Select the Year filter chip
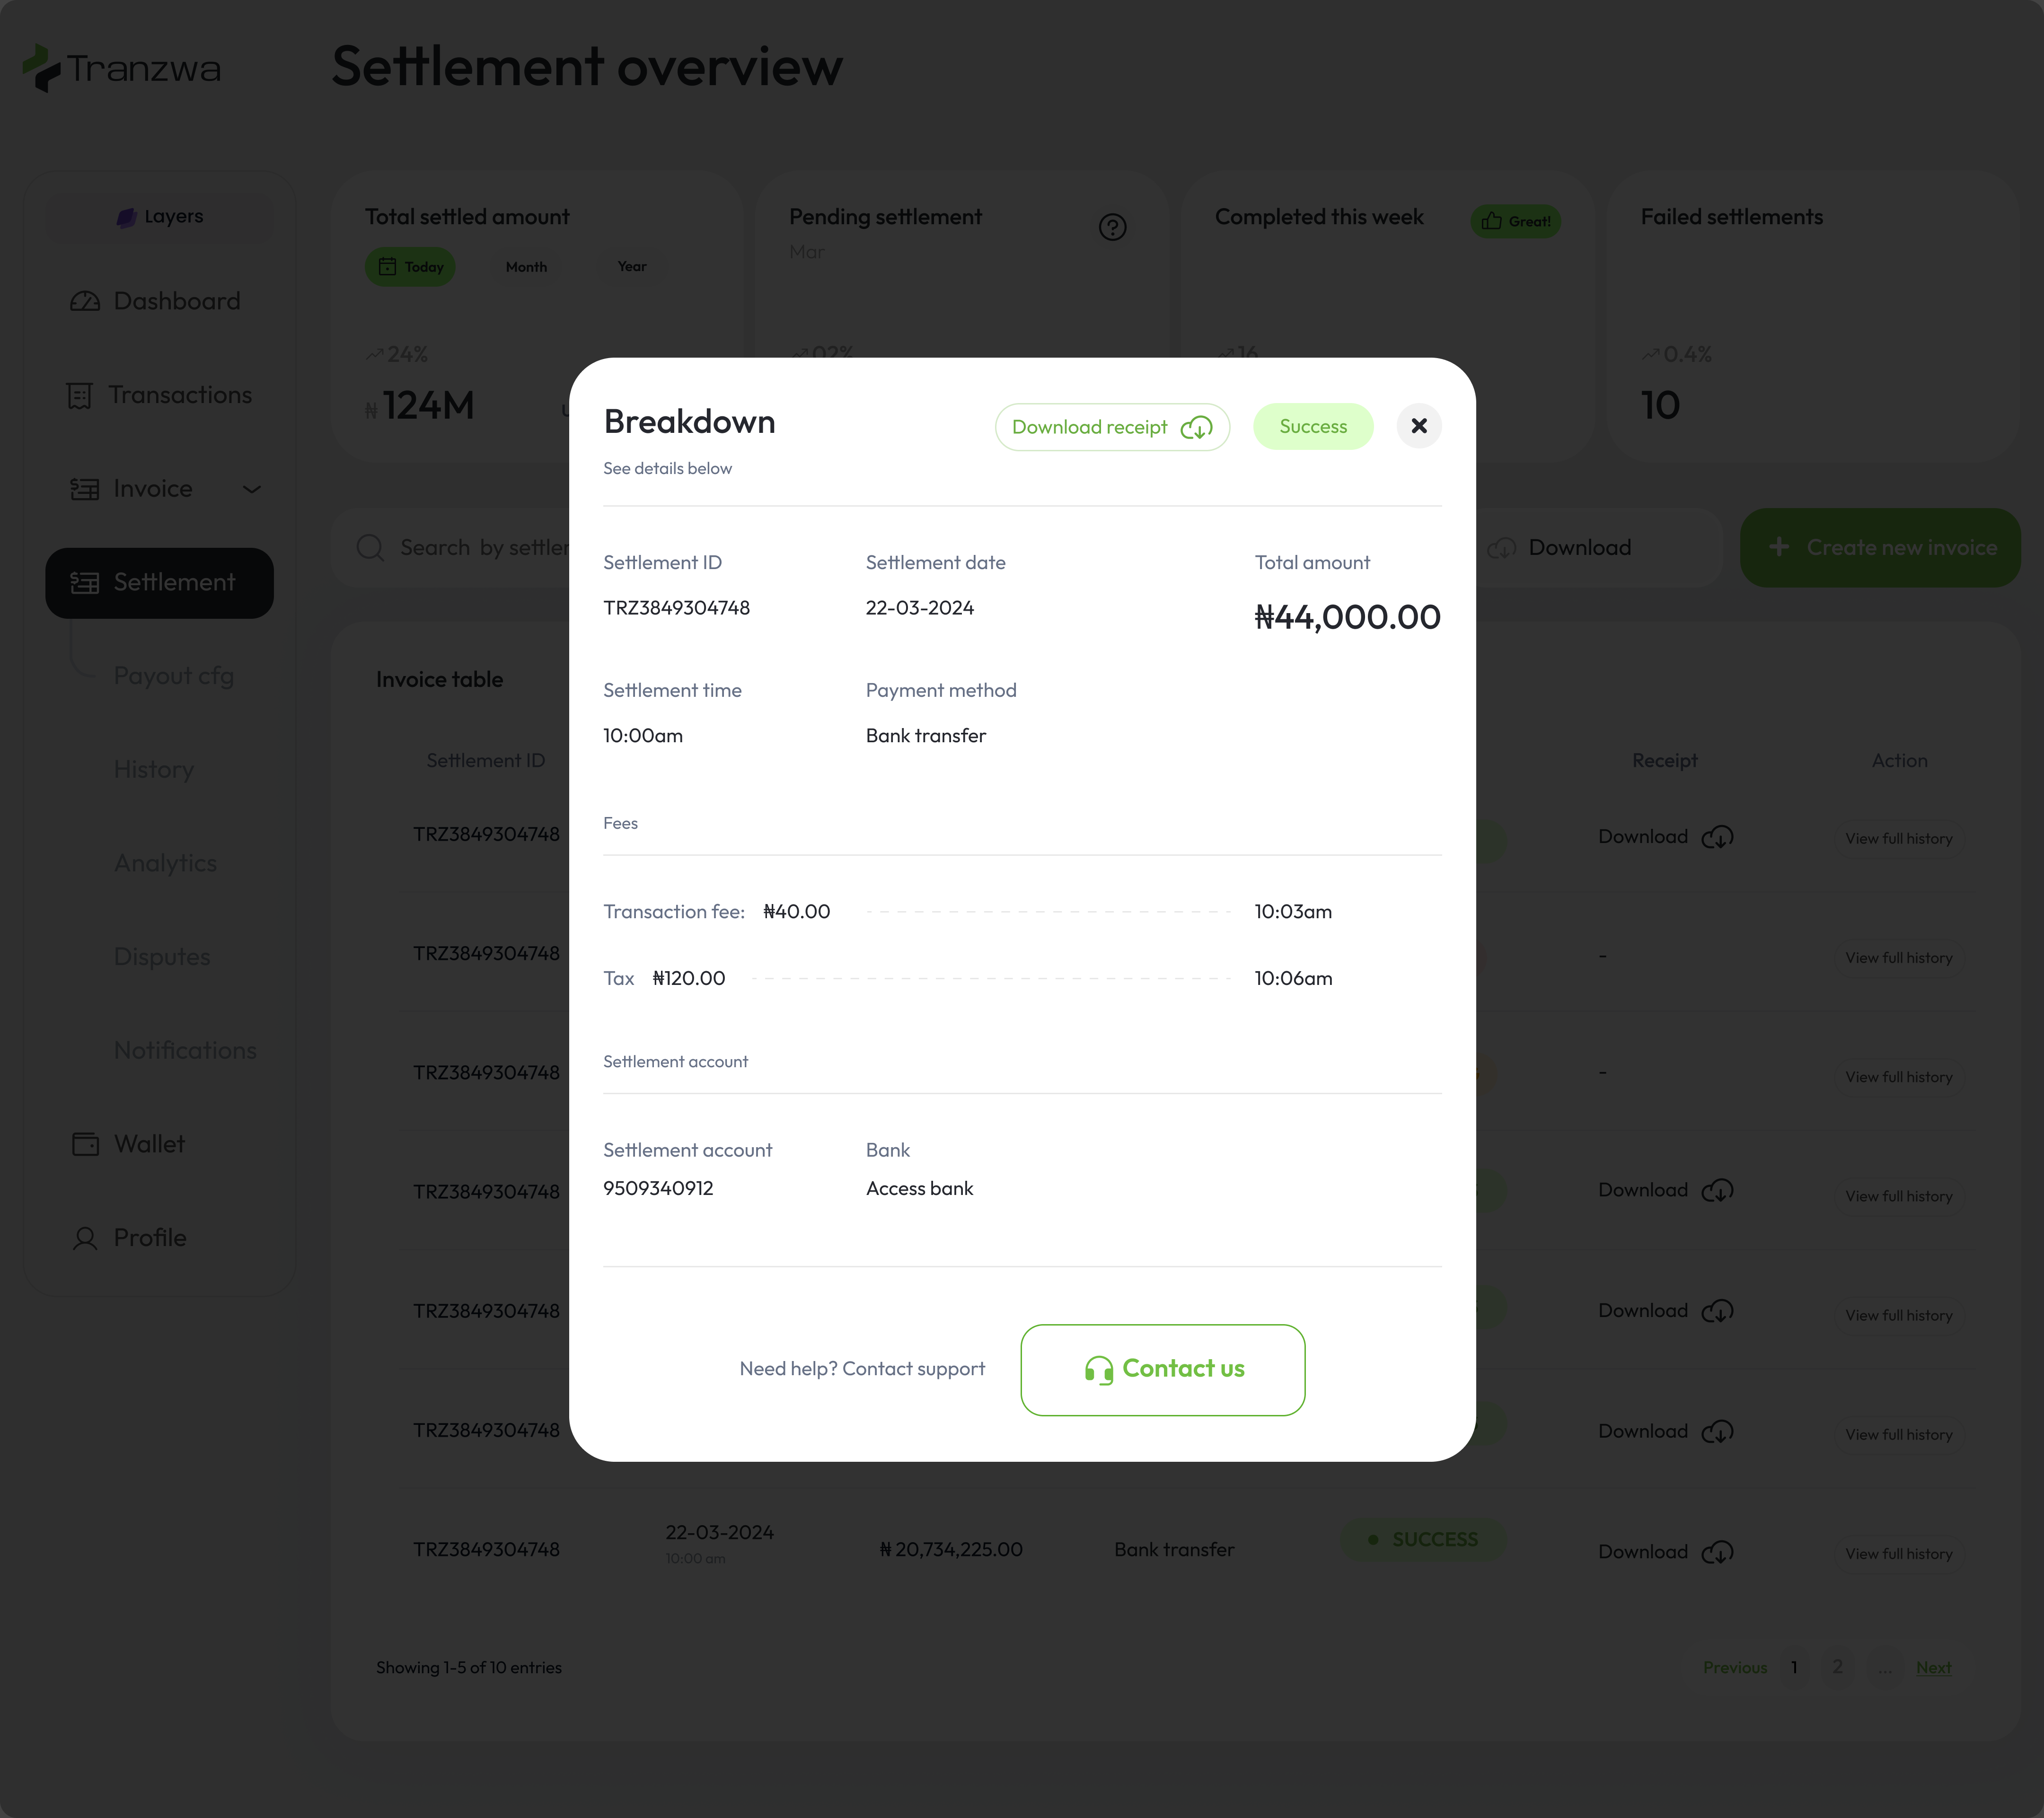Image resolution: width=2044 pixels, height=1818 pixels. [632, 266]
